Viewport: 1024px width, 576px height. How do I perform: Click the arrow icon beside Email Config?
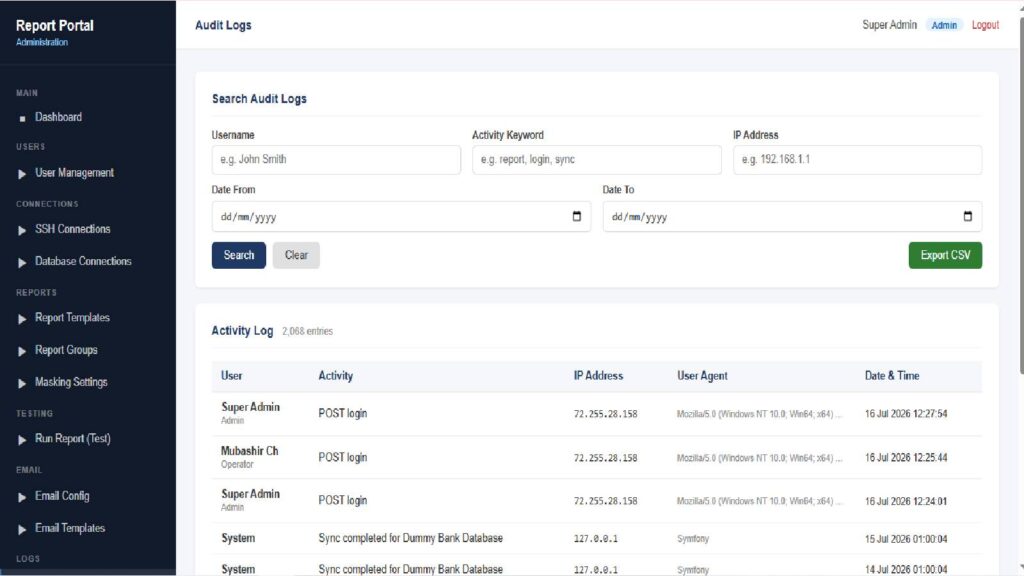(22, 497)
